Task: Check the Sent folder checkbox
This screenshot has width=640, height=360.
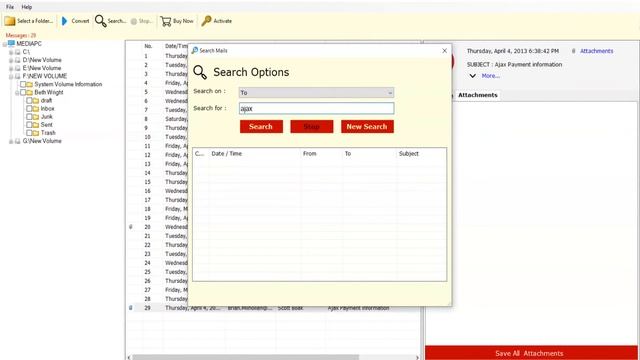Action: click(x=29, y=125)
